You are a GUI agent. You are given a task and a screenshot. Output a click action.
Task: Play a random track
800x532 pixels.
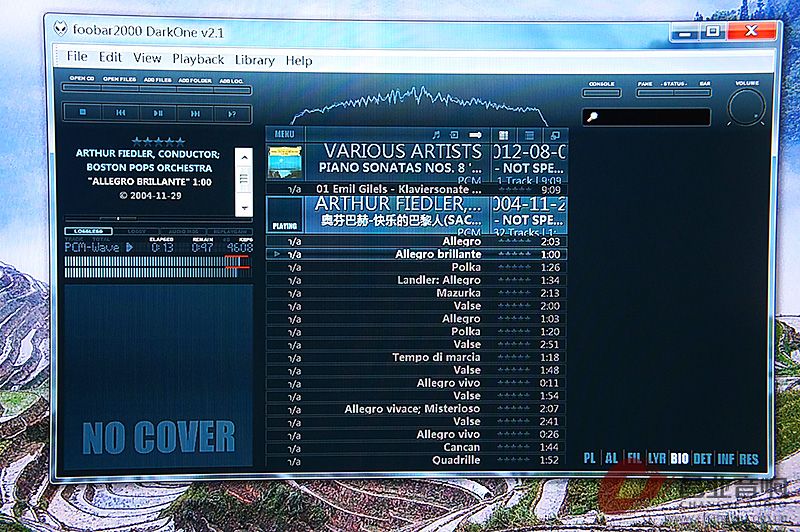point(232,114)
